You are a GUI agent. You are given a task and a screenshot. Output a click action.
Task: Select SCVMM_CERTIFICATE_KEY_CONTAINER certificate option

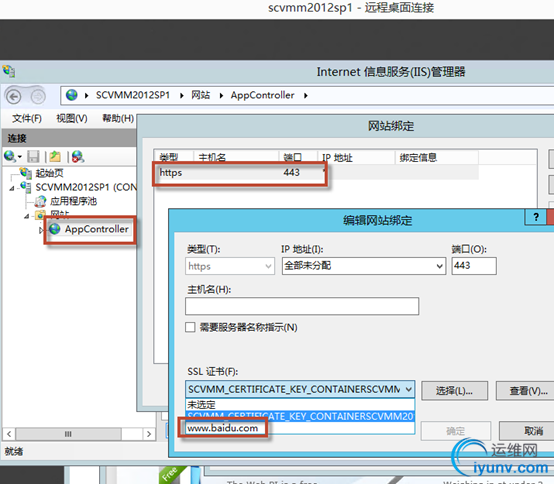point(300,416)
